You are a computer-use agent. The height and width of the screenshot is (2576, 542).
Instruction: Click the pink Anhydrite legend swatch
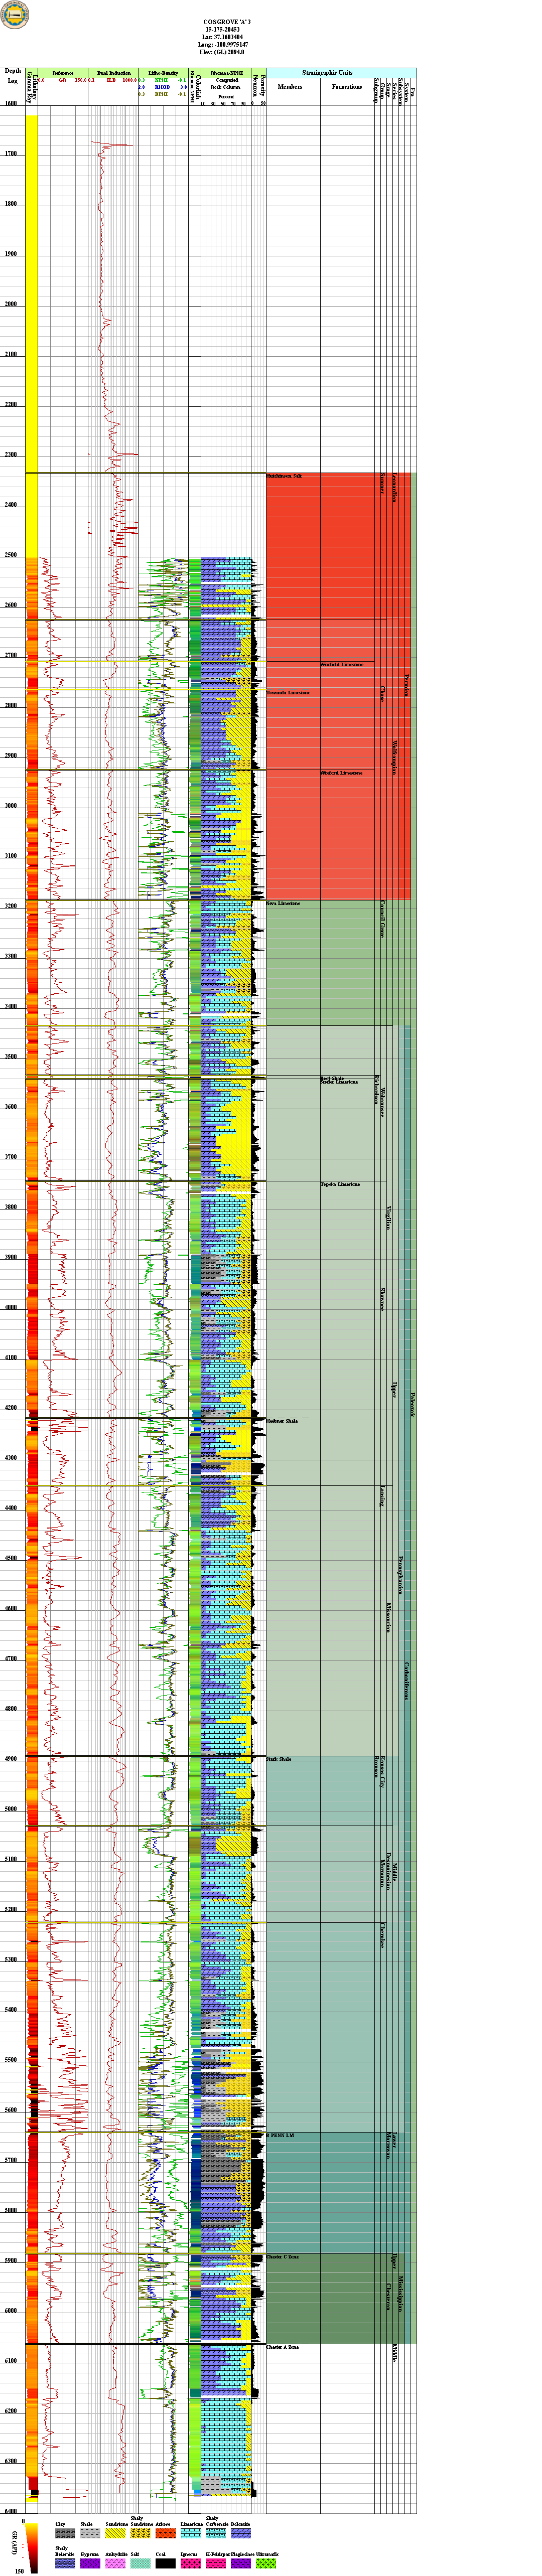(x=115, y=2564)
